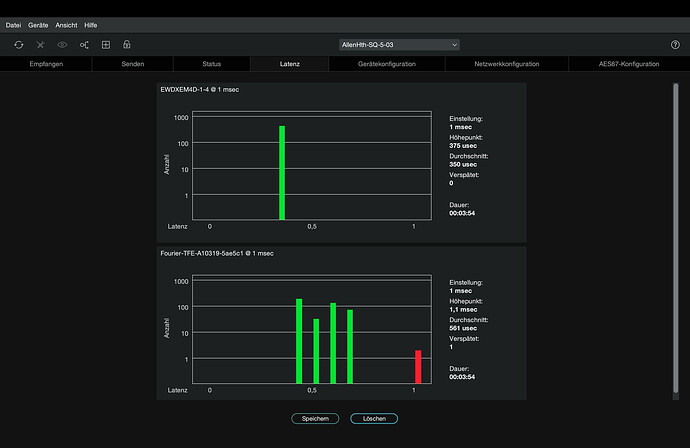Click the plus-in-square icon in toolbar
This screenshot has height=448, width=690.
(x=106, y=45)
